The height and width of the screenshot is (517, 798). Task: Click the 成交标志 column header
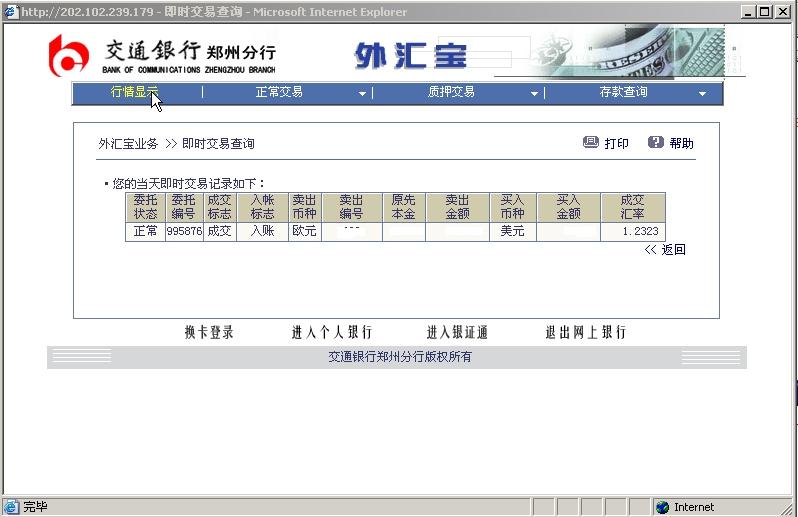pos(219,207)
